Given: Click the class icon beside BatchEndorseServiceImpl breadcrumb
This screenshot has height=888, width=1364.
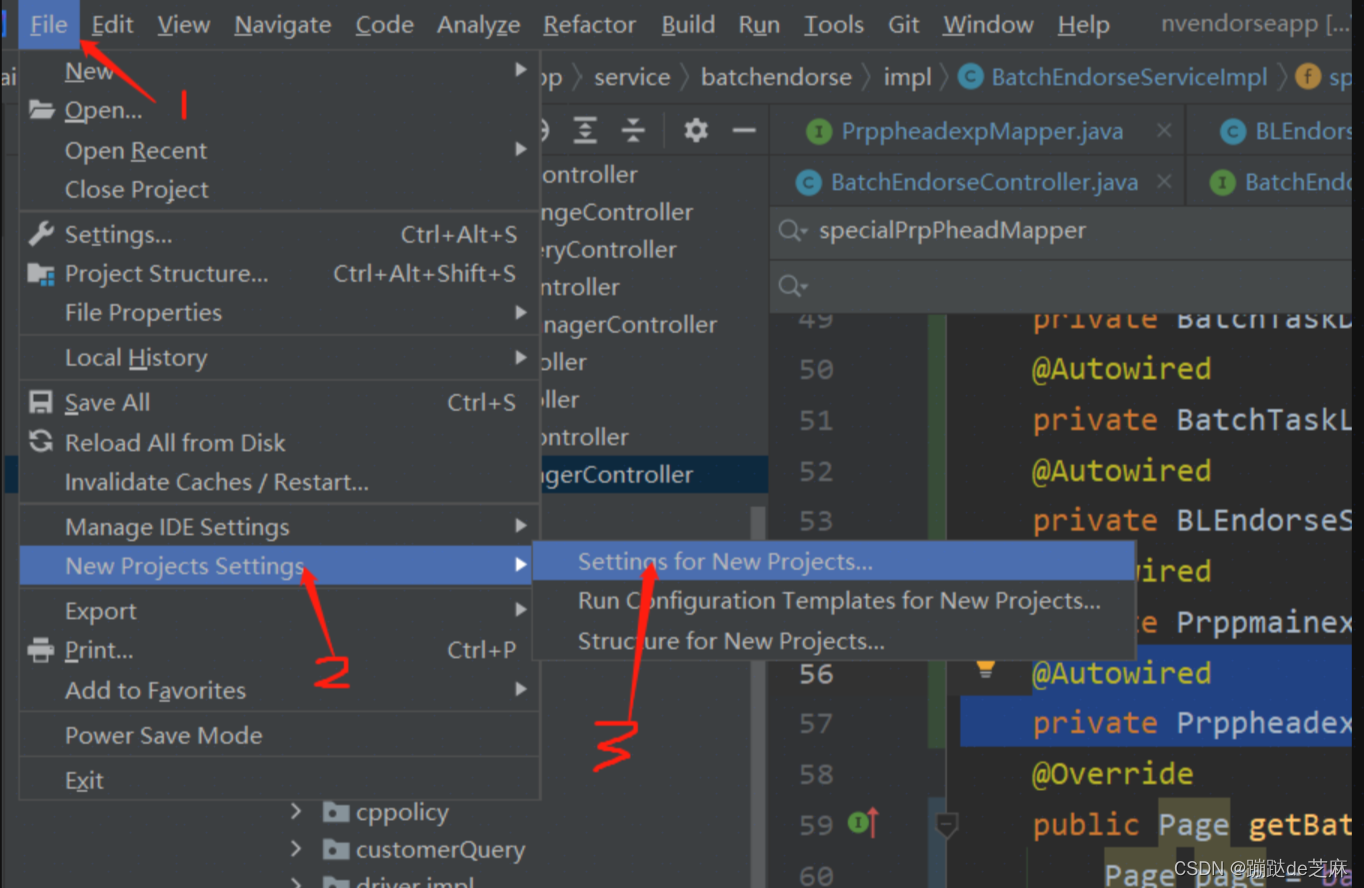Looking at the screenshot, I should point(969,76).
